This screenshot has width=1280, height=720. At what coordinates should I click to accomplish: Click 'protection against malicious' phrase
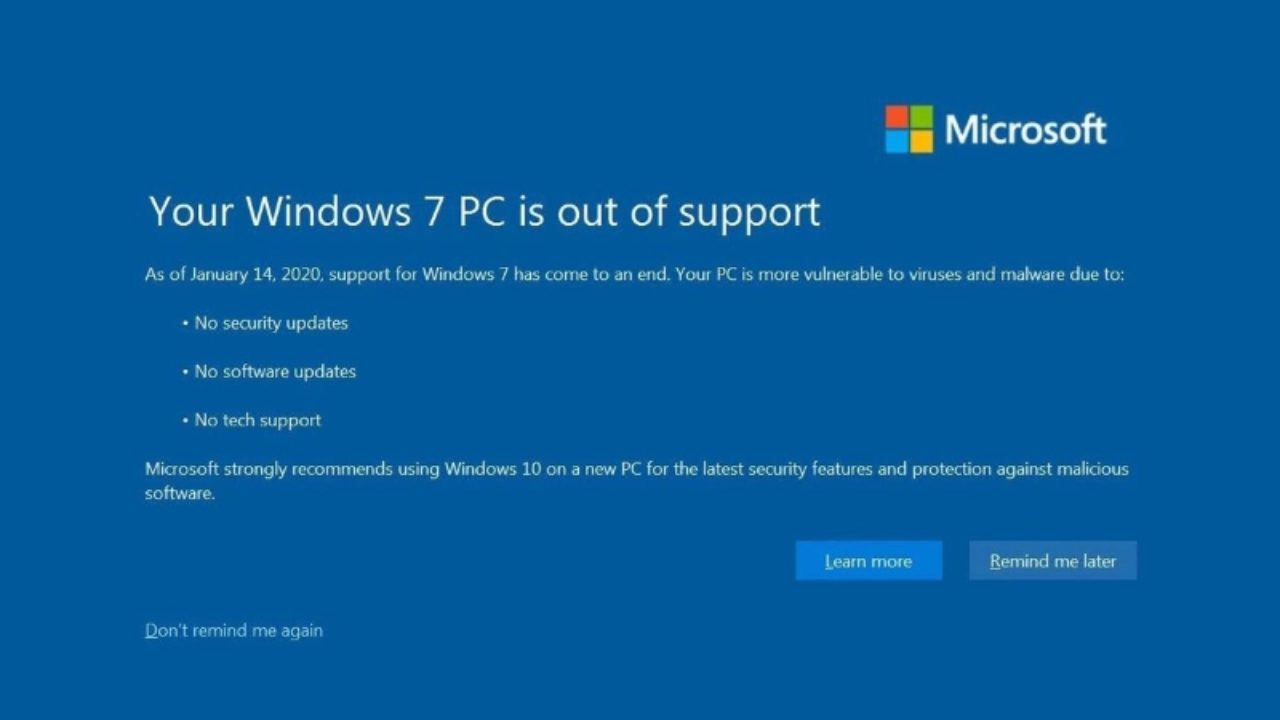[x=1019, y=469]
